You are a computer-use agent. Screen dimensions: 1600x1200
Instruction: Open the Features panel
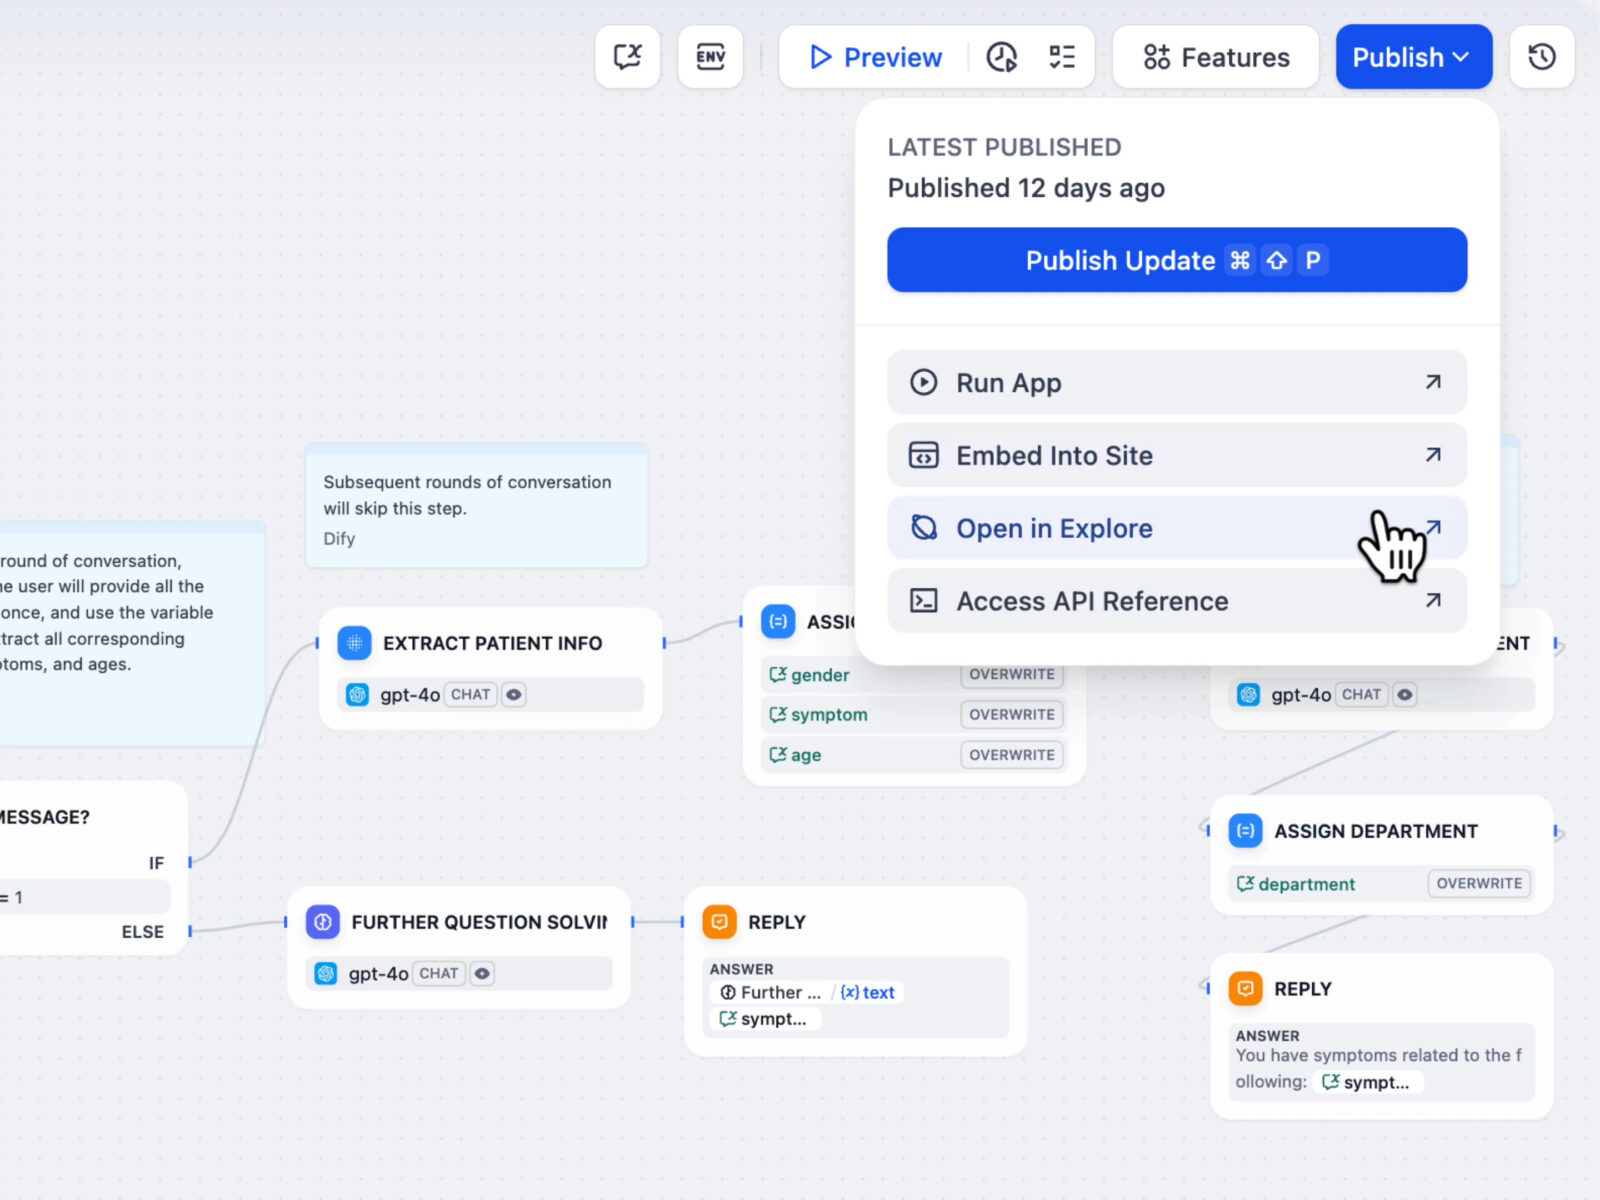1216,57
